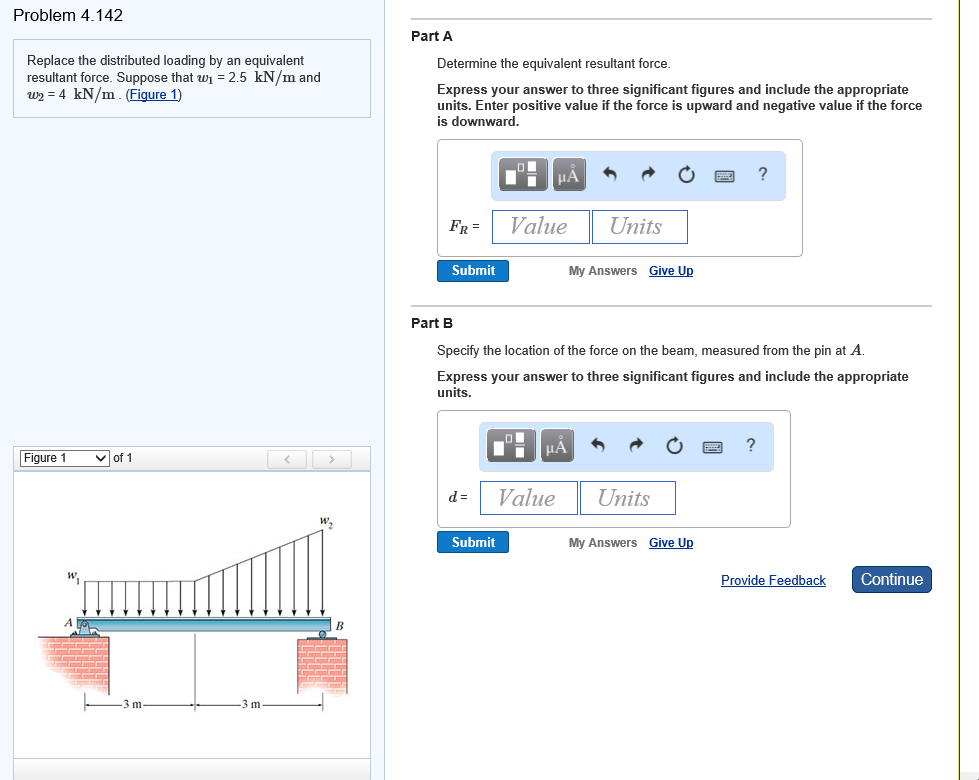The image size is (979, 780).
Task: Go to previous figure arrow
Action: (x=287, y=460)
